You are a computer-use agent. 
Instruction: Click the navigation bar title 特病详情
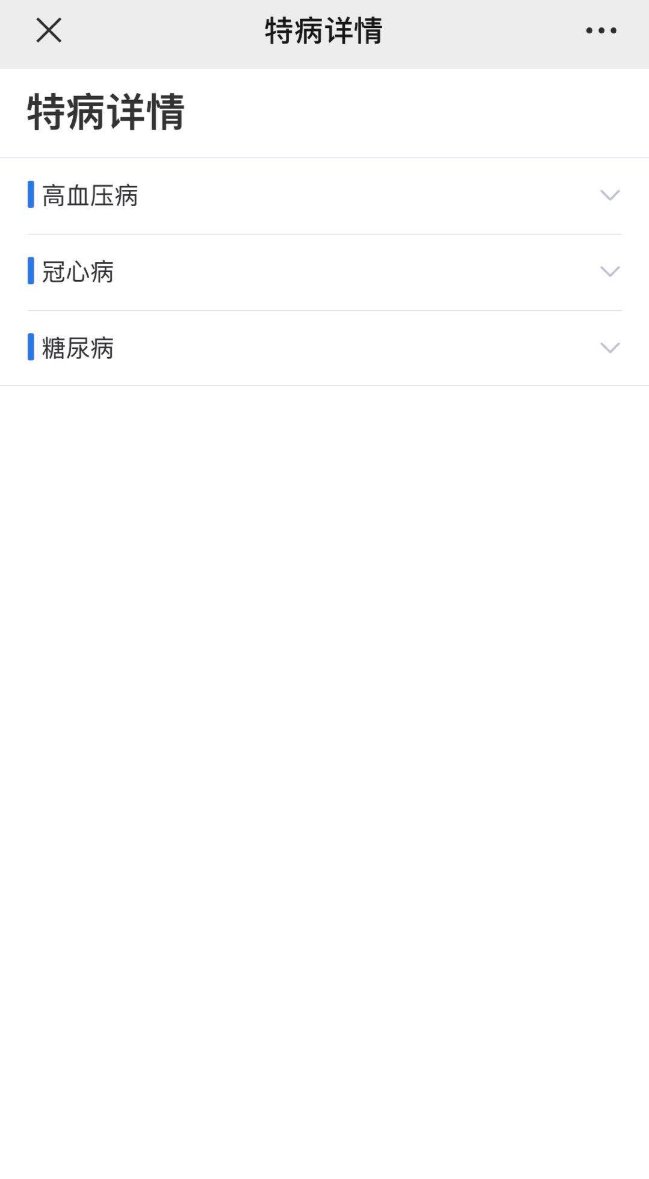click(324, 31)
